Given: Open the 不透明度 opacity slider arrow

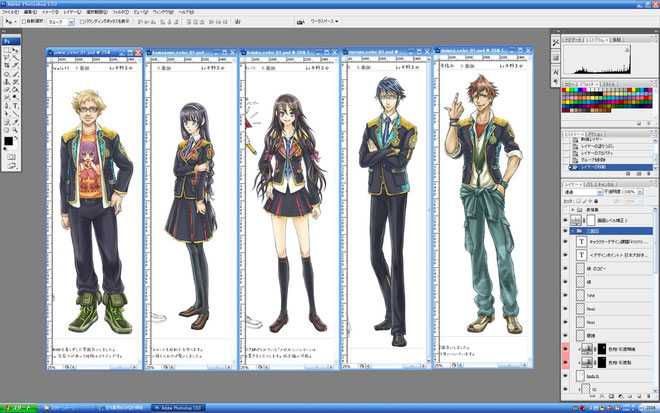Looking at the screenshot, I should pyautogui.click(x=640, y=192).
